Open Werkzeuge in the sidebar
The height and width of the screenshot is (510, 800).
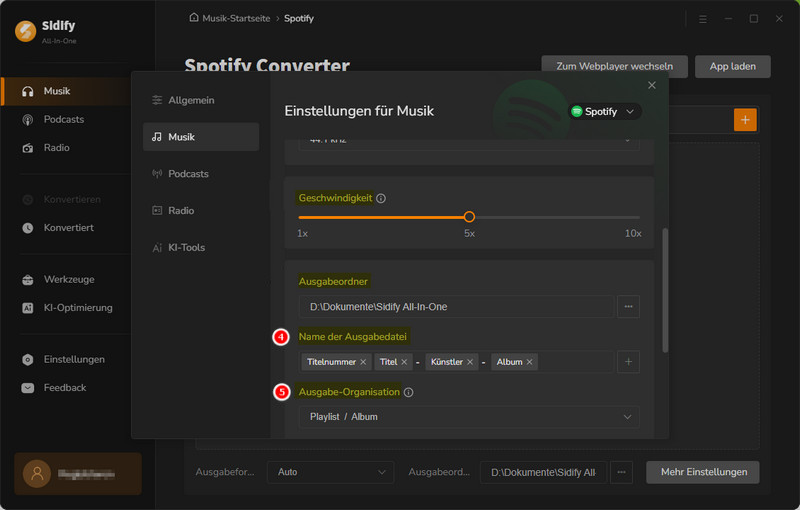(69, 279)
